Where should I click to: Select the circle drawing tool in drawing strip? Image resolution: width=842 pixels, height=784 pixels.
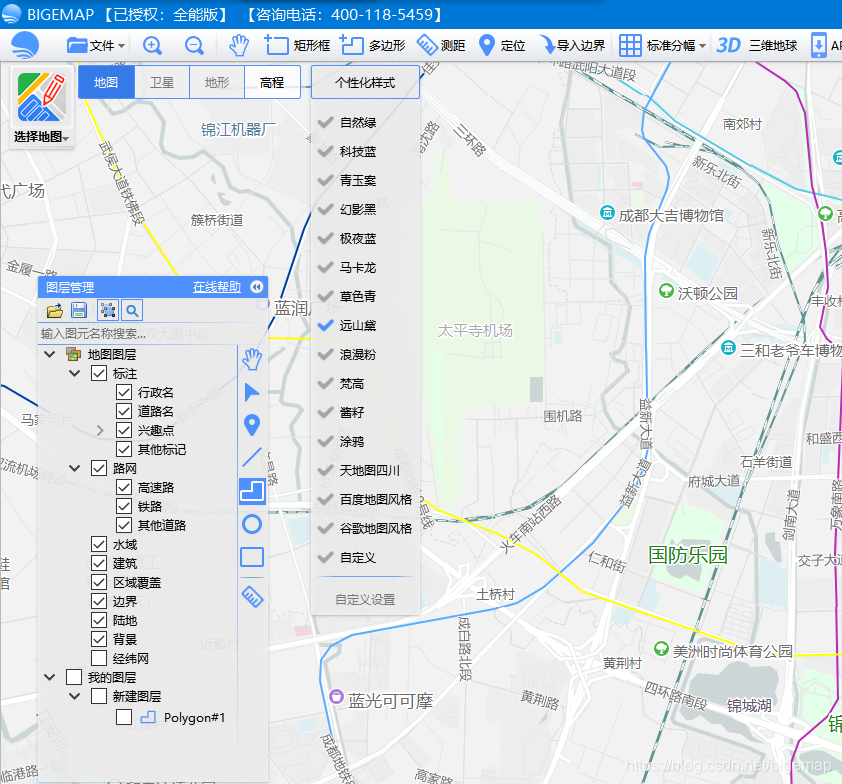coord(252,524)
